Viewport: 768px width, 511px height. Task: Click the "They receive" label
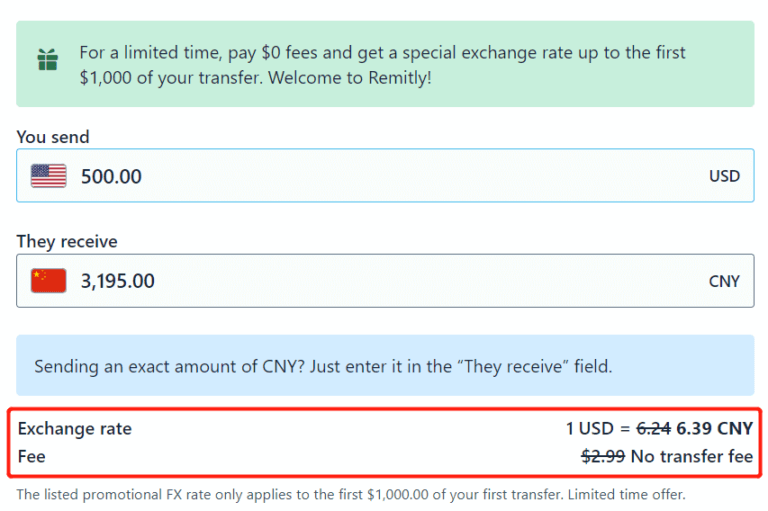(x=67, y=242)
